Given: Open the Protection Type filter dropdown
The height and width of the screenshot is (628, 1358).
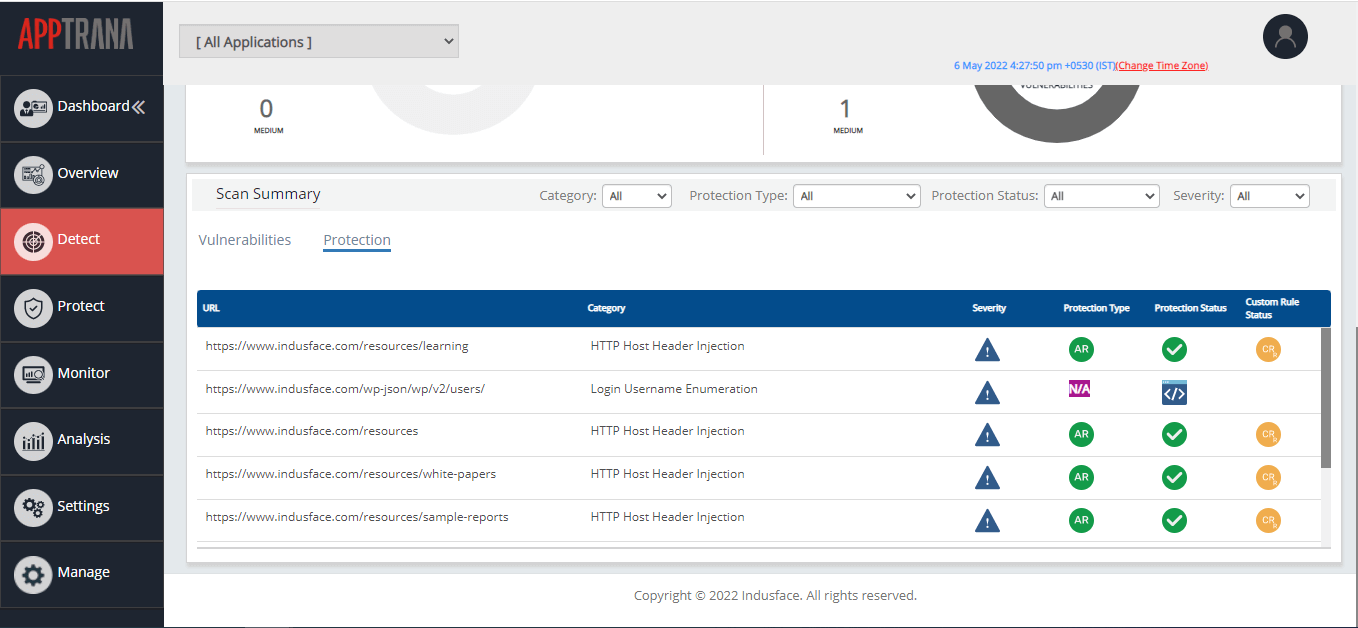Looking at the screenshot, I should click(857, 196).
